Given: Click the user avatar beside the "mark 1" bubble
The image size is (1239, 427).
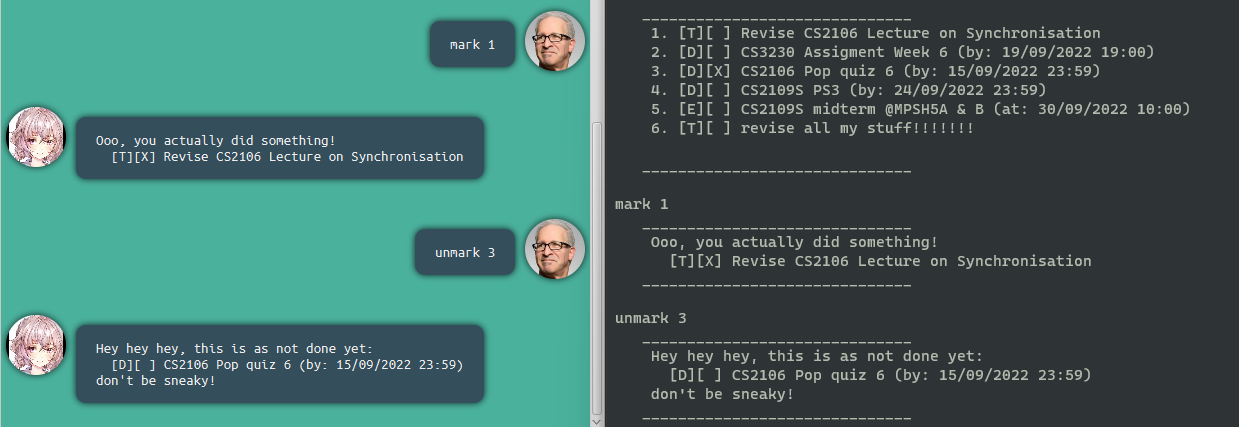Looking at the screenshot, I should pos(554,42).
